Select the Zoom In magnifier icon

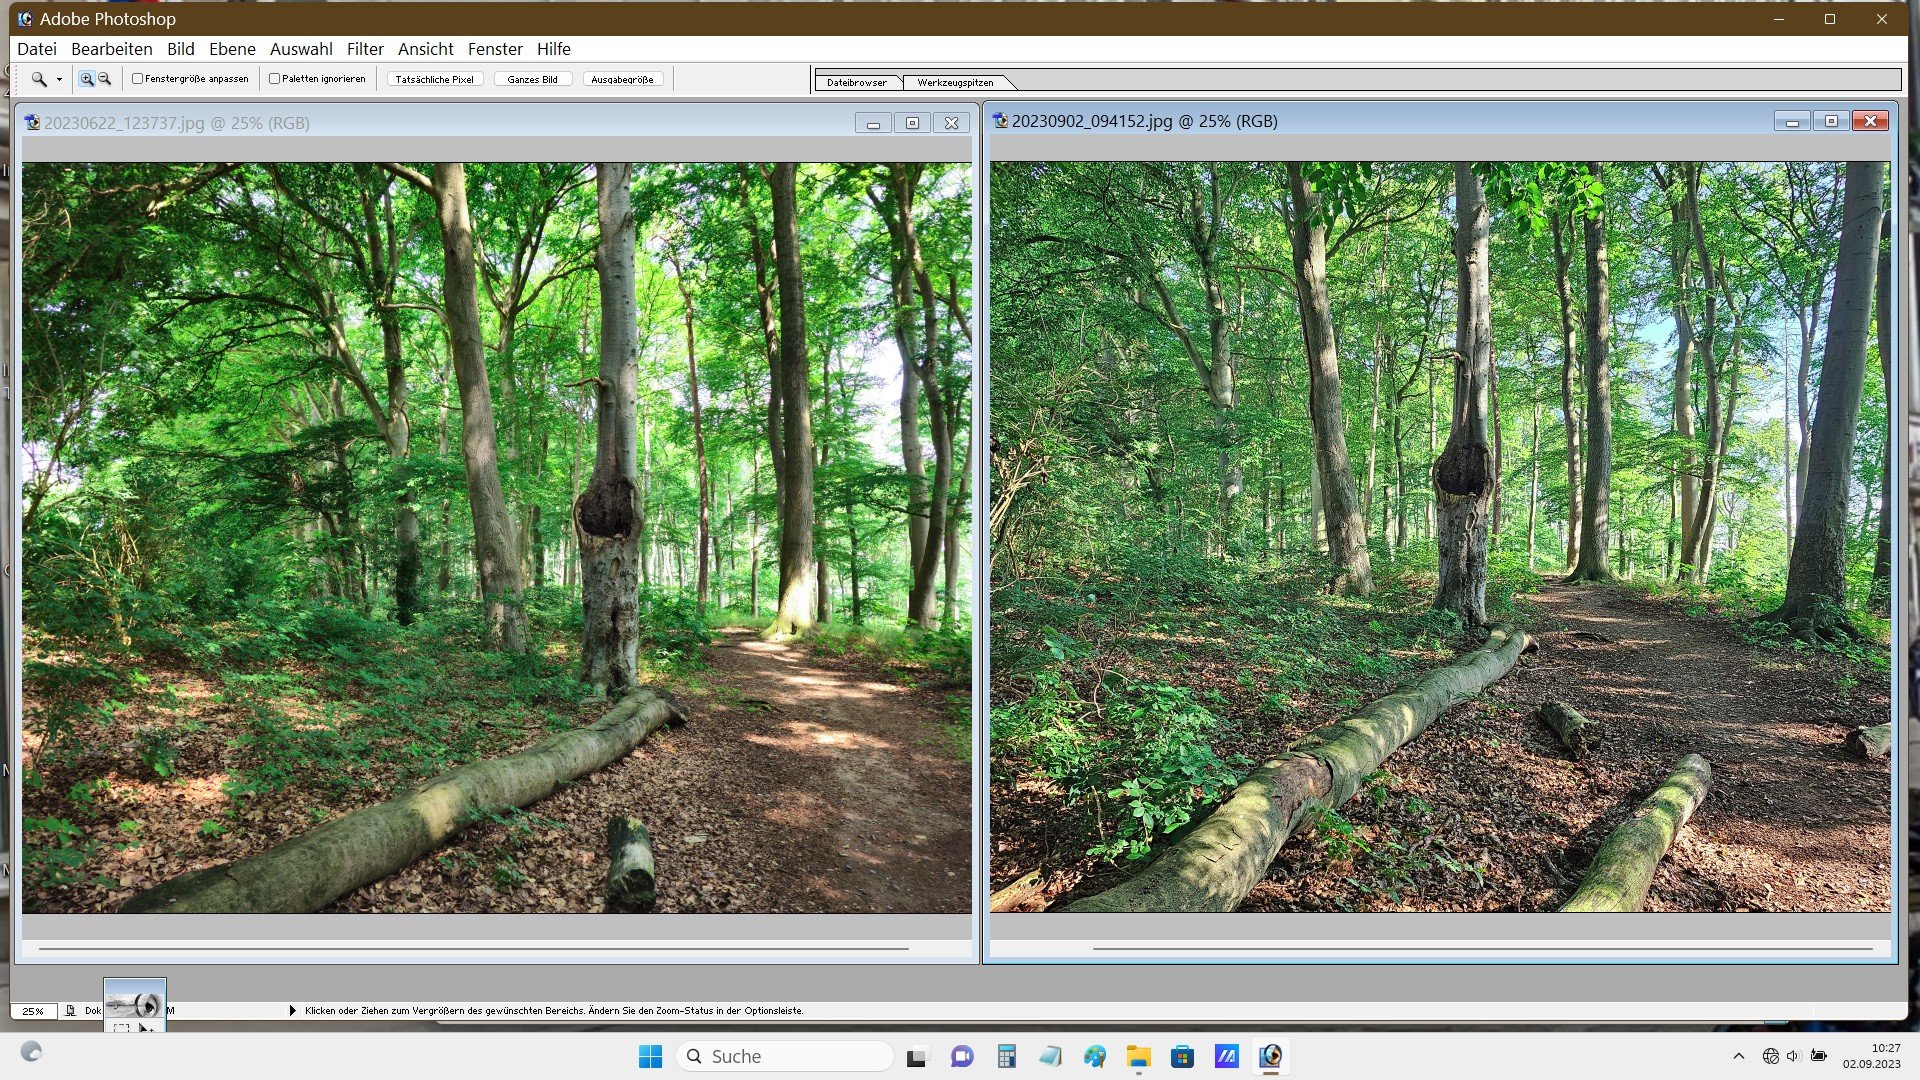[87, 79]
